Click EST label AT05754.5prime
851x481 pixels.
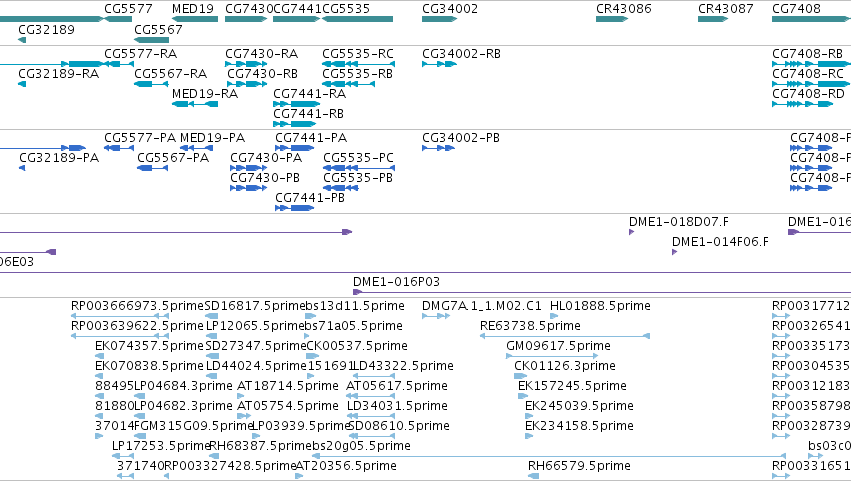pyautogui.click(x=288, y=407)
